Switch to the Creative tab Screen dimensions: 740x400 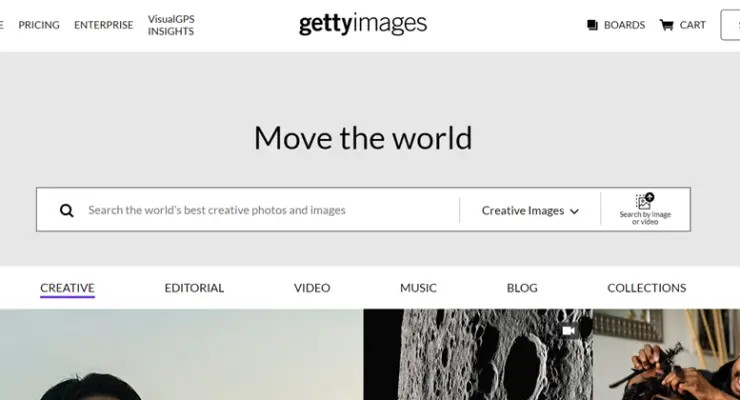pos(67,288)
